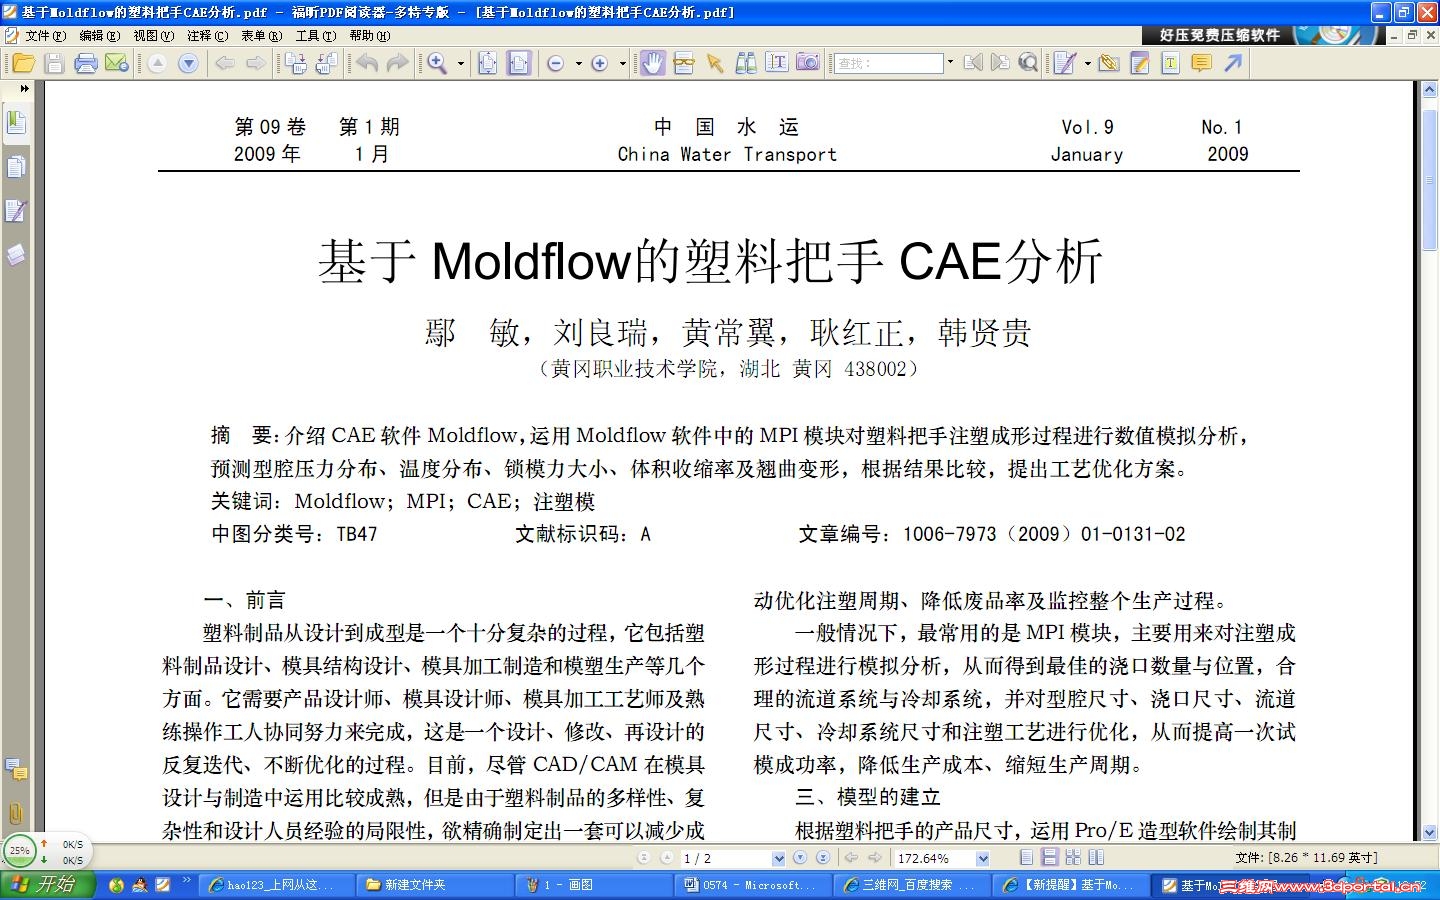Image resolution: width=1440 pixels, height=900 pixels.
Task: Open the page number 1 / 2 dropdown
Action: [x=778, y=858]
